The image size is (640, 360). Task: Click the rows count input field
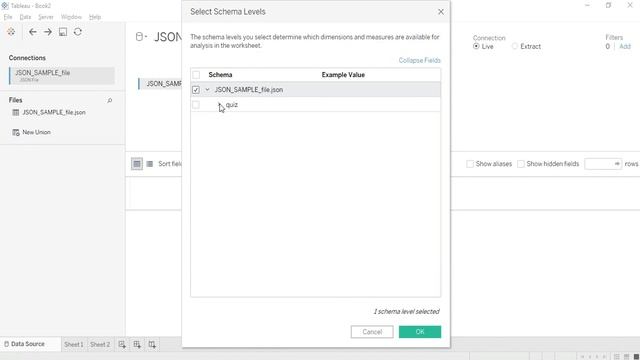[x=603, y=164]
